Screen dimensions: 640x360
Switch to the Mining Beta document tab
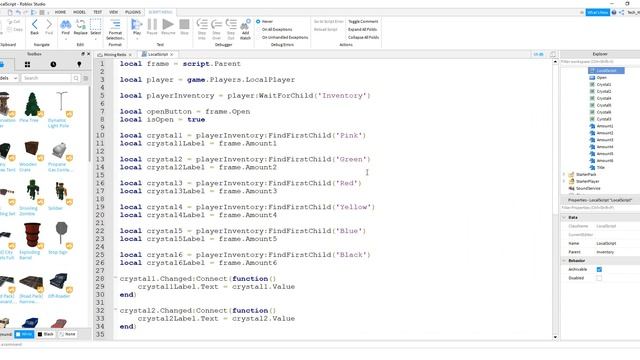point(115,54)
